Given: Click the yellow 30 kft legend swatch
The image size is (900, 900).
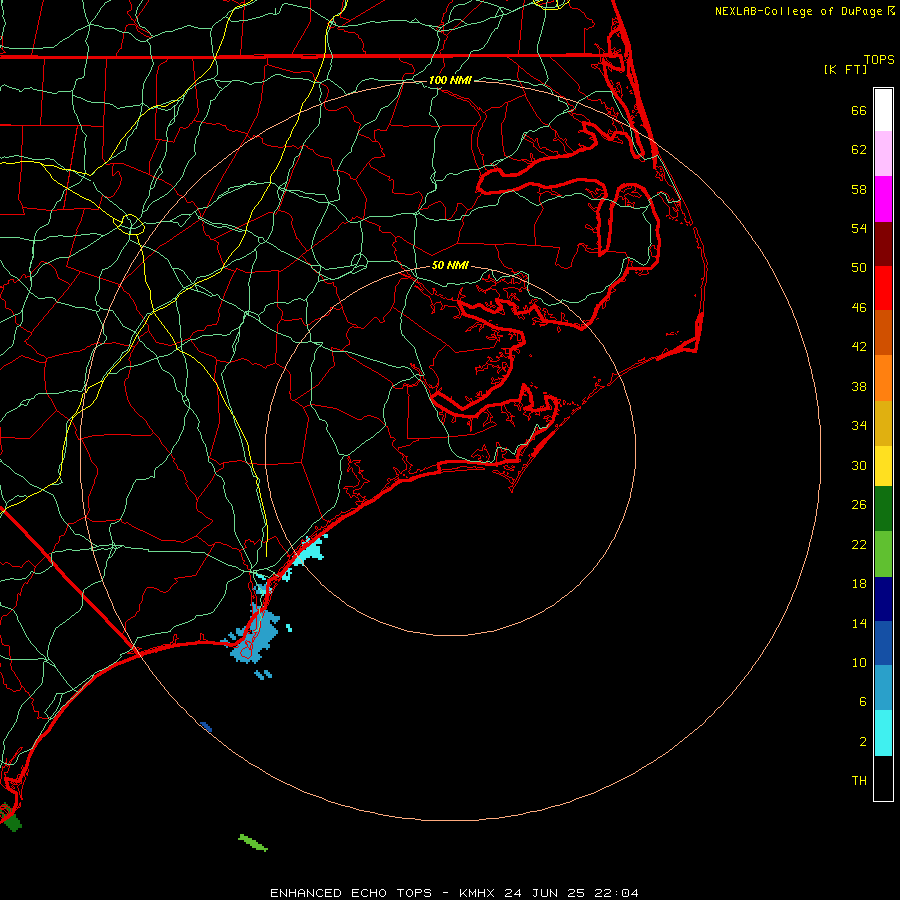Looking at the screenshot, I should click(883, 465).
